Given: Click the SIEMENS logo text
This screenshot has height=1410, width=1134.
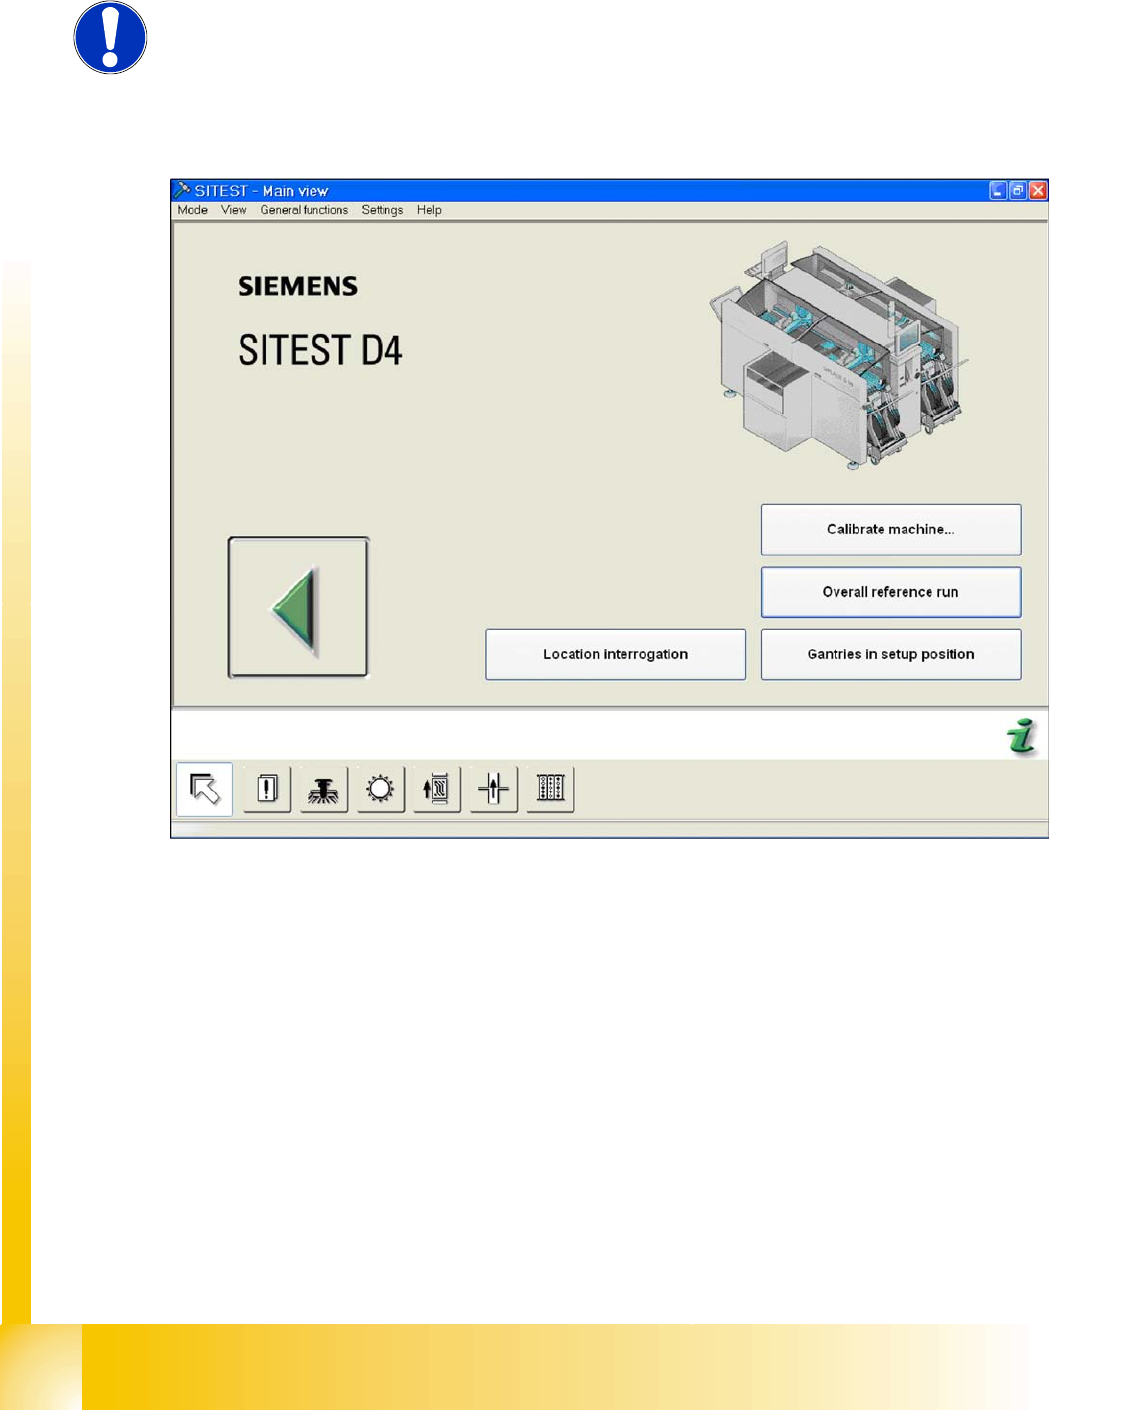Looking at the screenshot, I should tap(298, 286).
